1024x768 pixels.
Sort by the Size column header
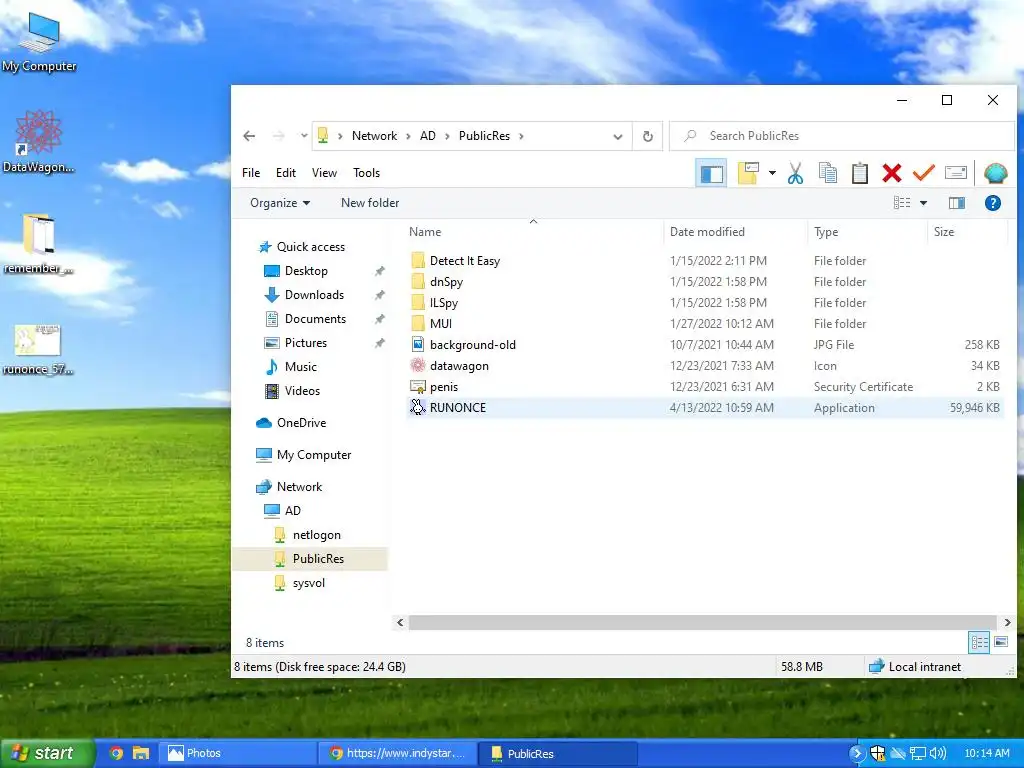[967, 232]
